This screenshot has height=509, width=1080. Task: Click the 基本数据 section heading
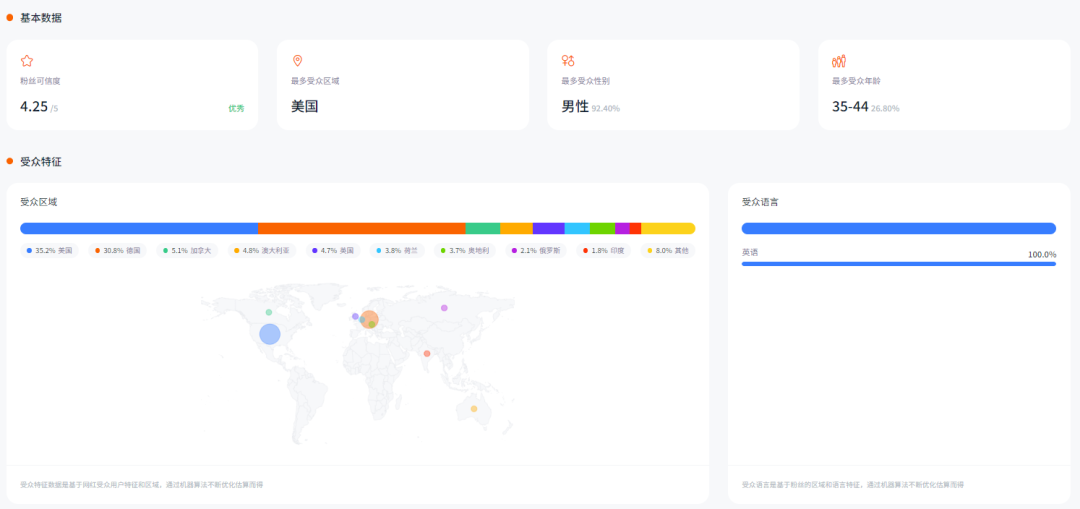click(41, 18)
